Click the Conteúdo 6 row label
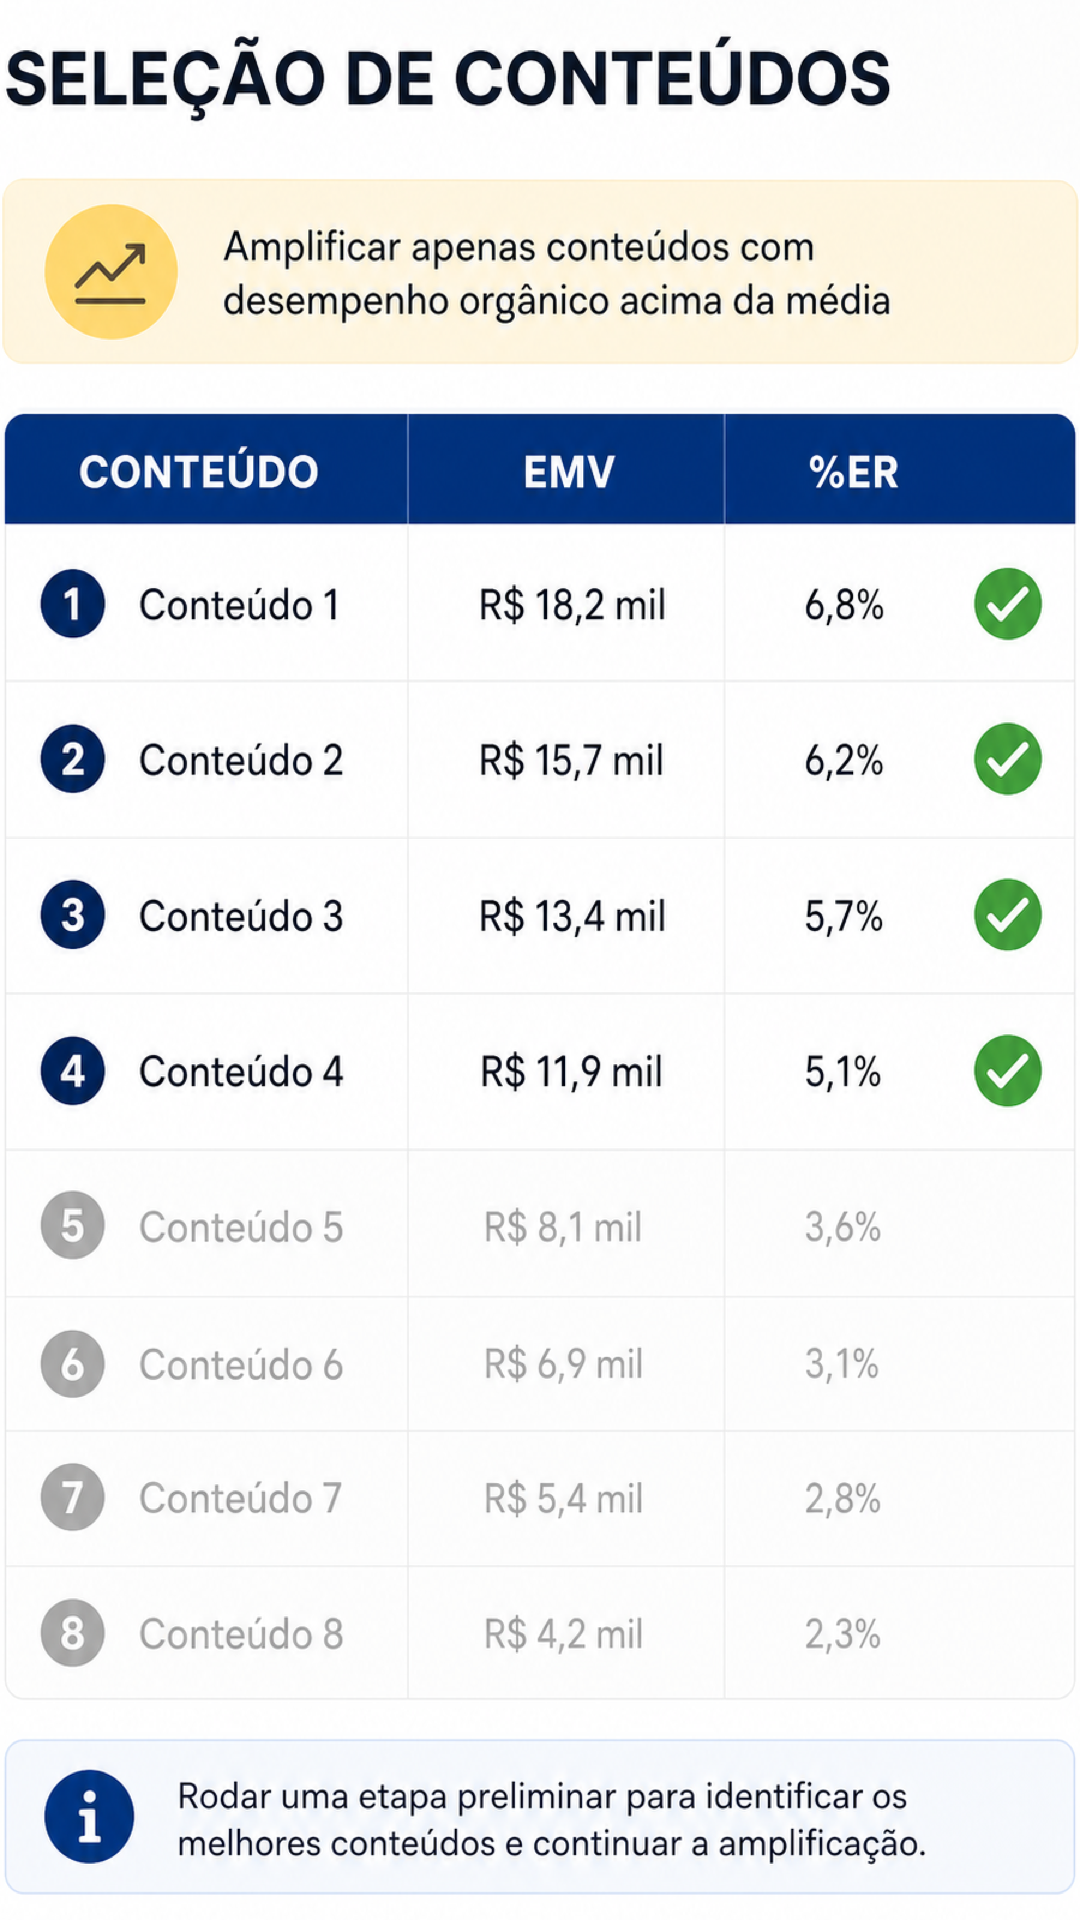Image resolution: width=1080 pixels, height=1920 pixels. pyautogui.click(x=241, y=1364)
